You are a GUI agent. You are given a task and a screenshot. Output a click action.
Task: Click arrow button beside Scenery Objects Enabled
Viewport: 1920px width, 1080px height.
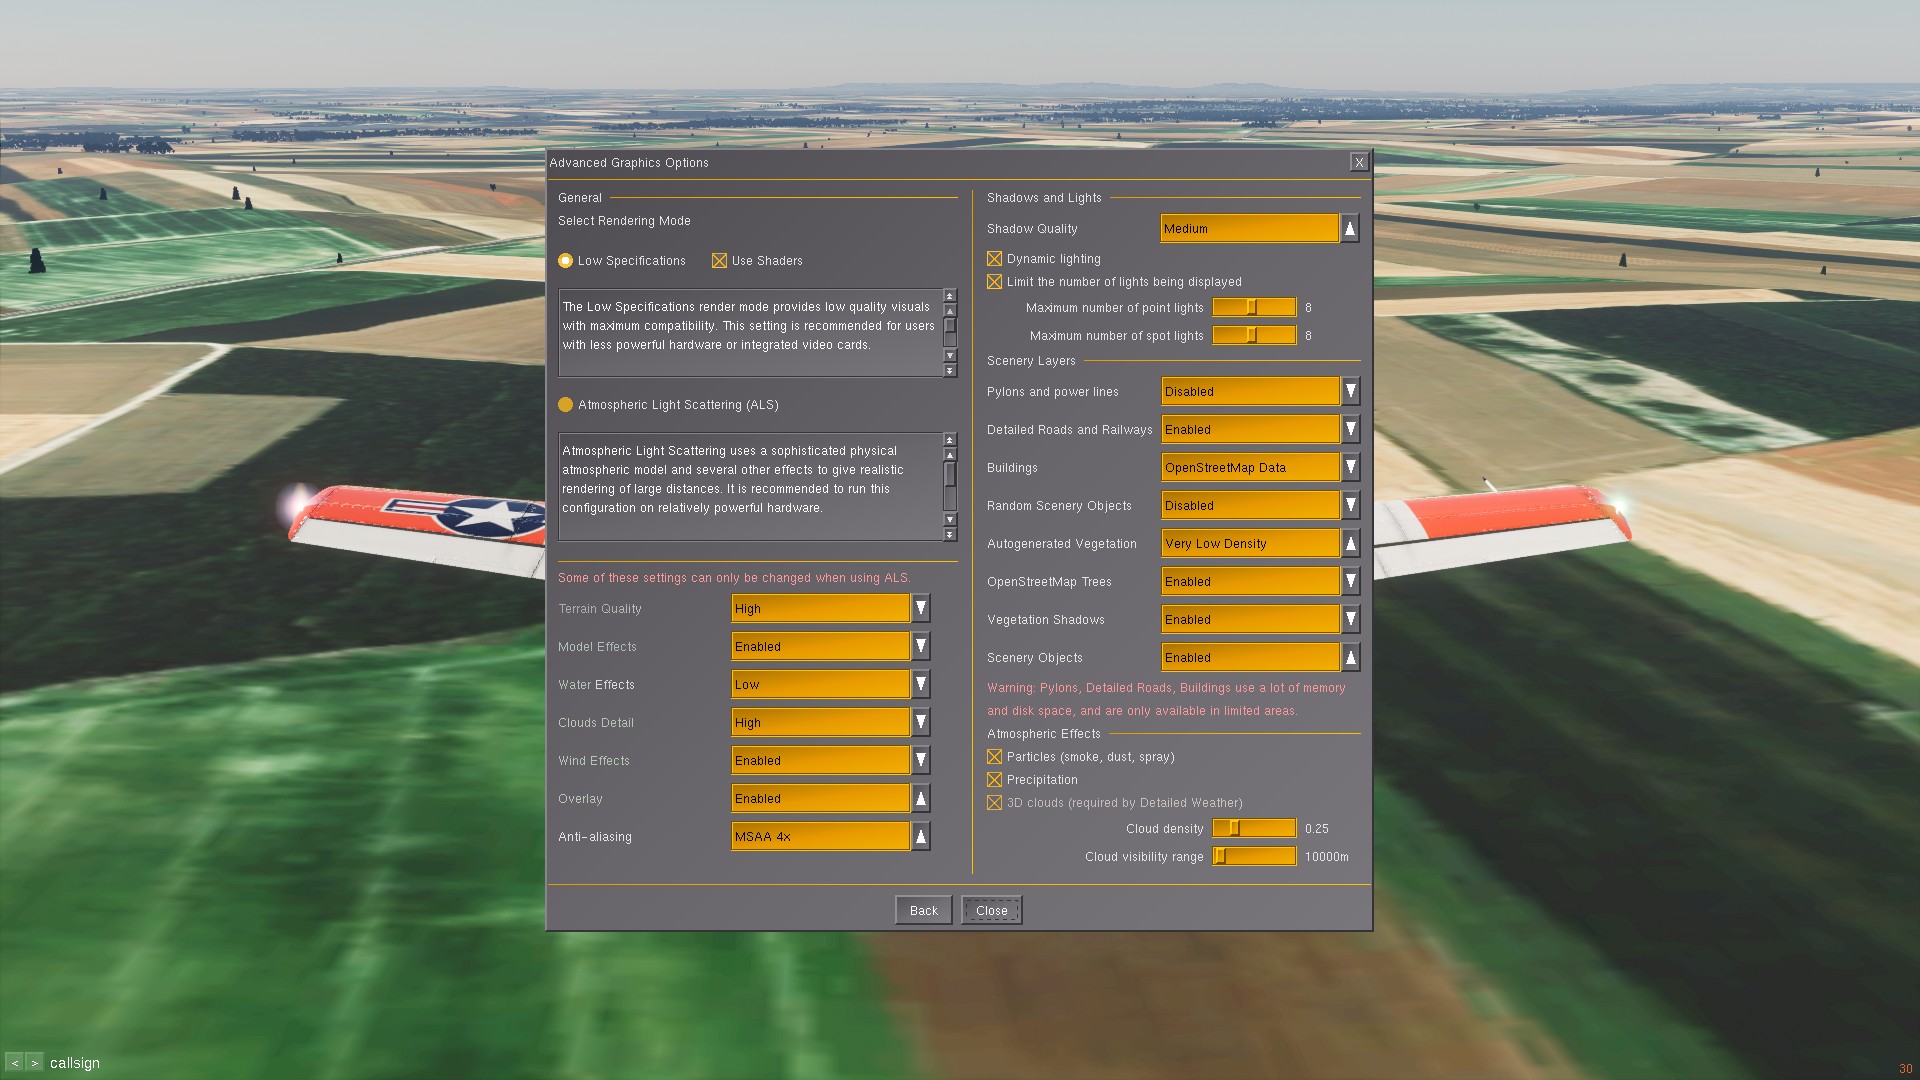(x=1350, y=658)
